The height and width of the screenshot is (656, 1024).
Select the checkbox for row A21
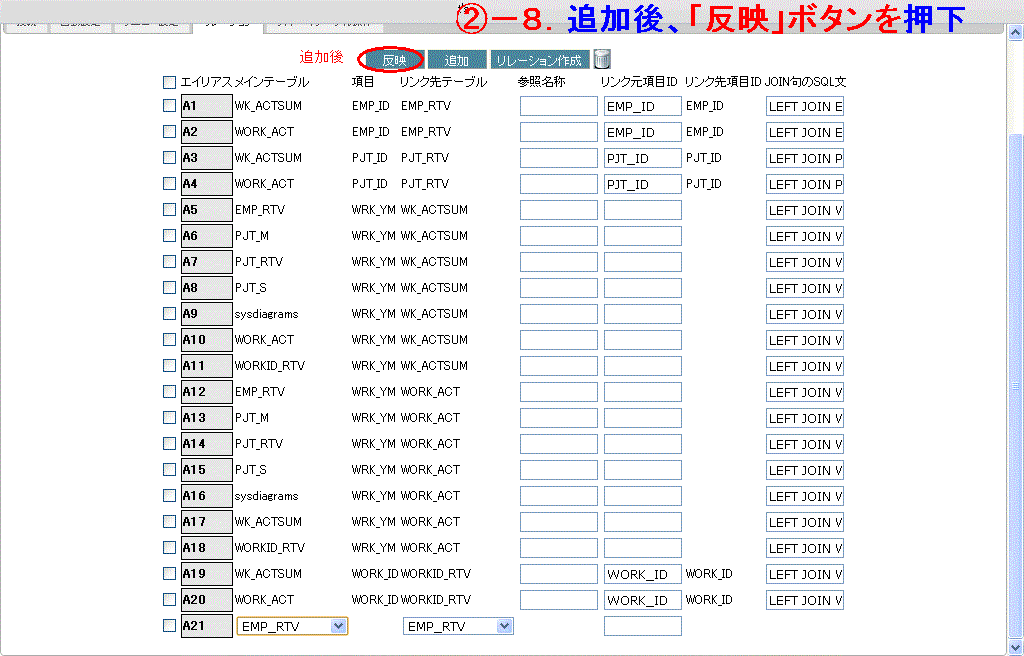point(169,626)
